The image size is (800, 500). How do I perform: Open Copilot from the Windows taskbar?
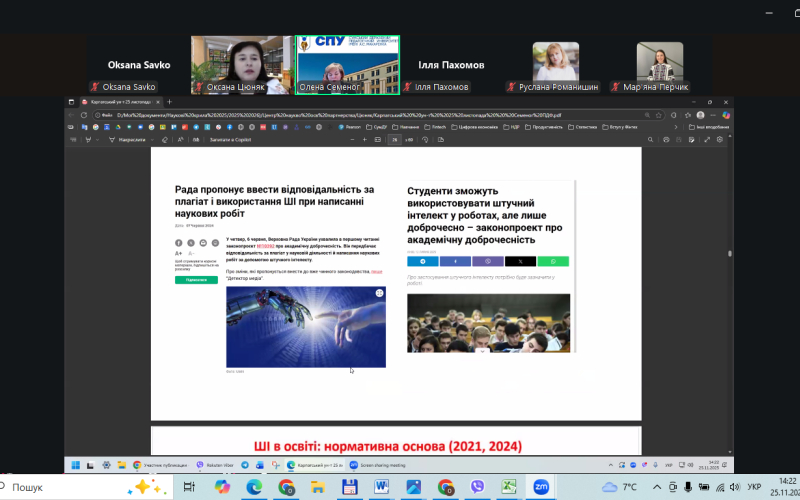(x=221, y=487)
